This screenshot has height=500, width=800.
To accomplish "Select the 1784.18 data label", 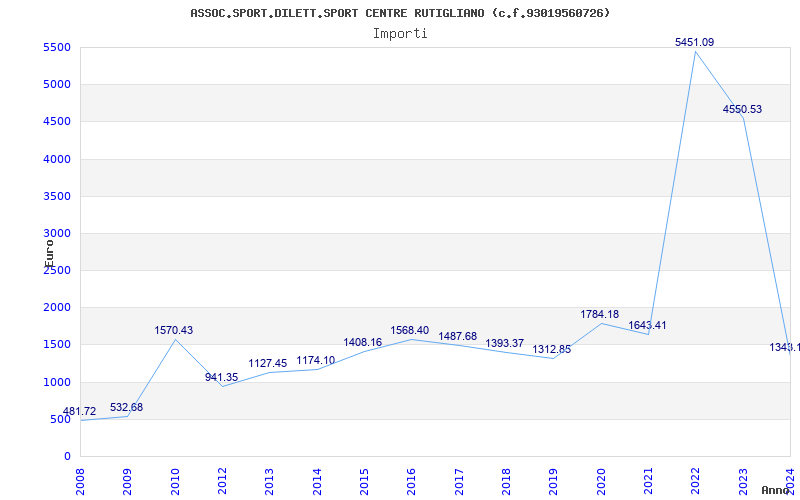I will click(x=599, y=314).
